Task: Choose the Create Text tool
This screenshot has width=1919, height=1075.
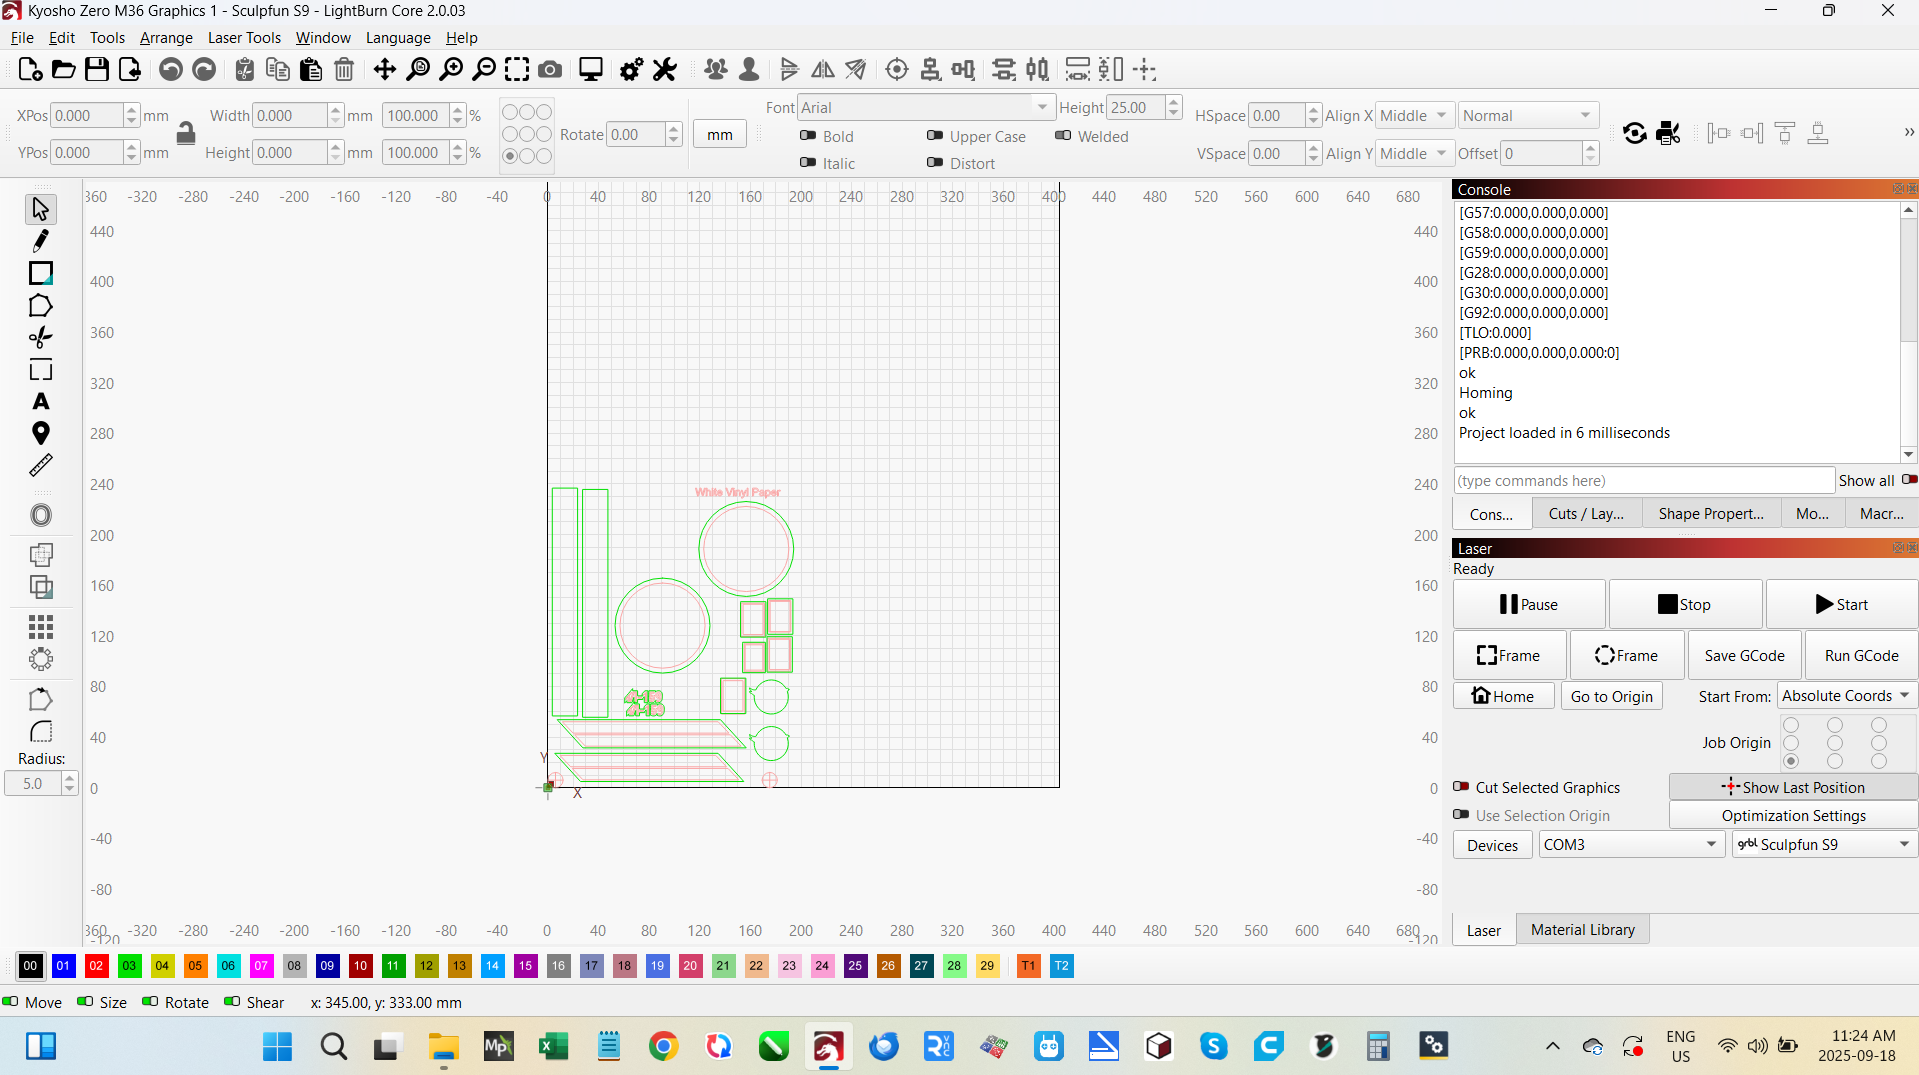Action: [x=40, y=402]
